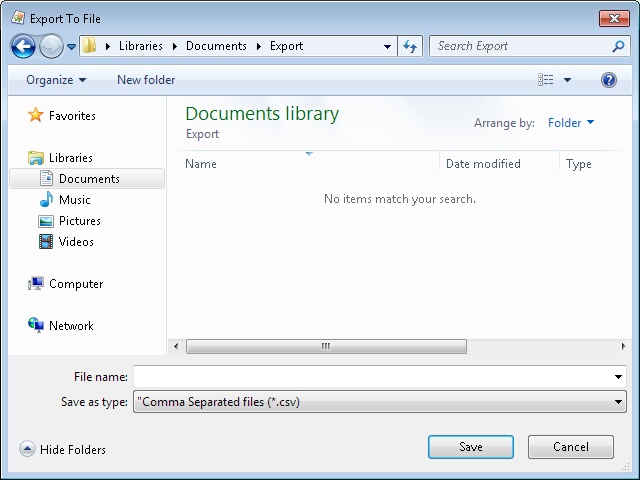Click the Back navigation arrow

coord(23,46)
